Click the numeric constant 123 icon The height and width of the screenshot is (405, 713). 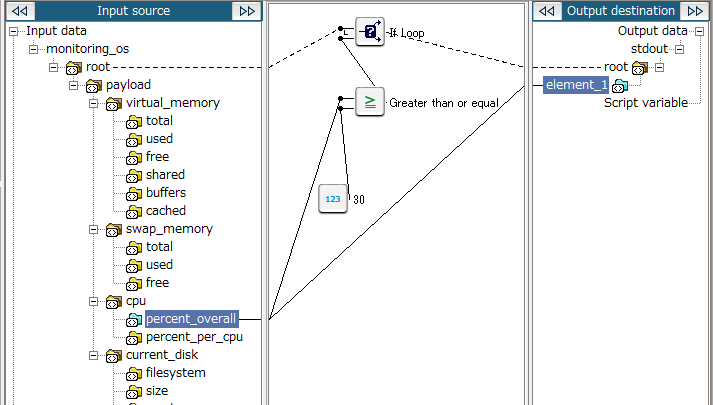pyautogui.click(x=333, y=199)
